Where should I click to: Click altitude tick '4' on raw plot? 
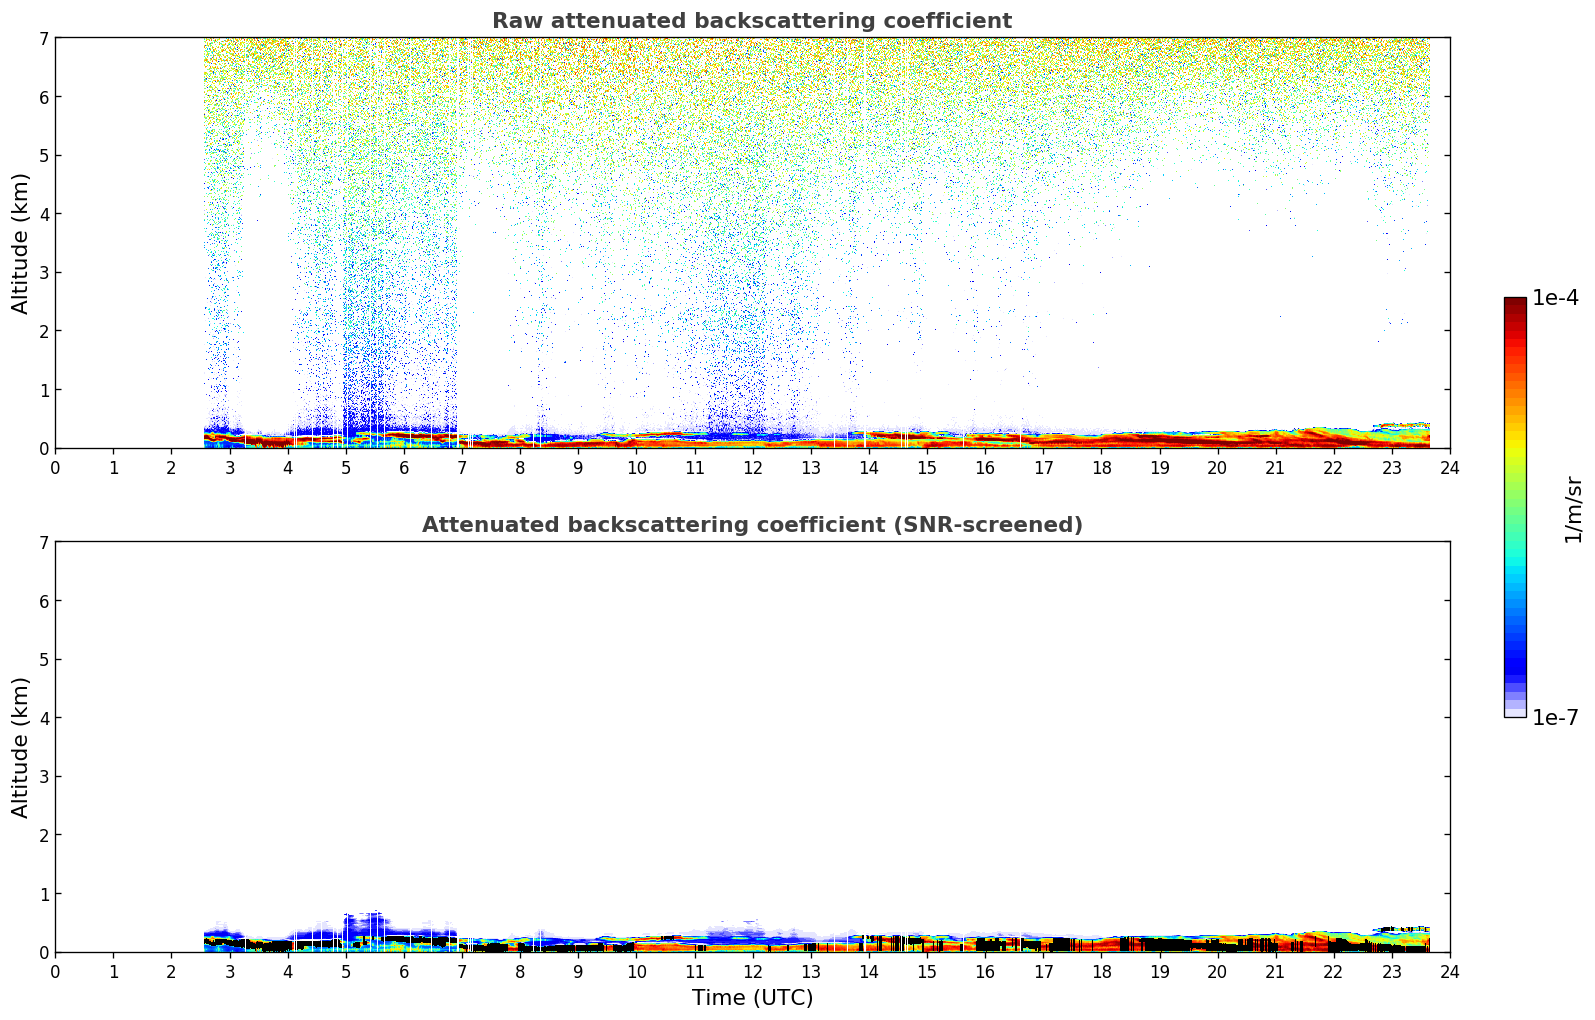[43, 214]
